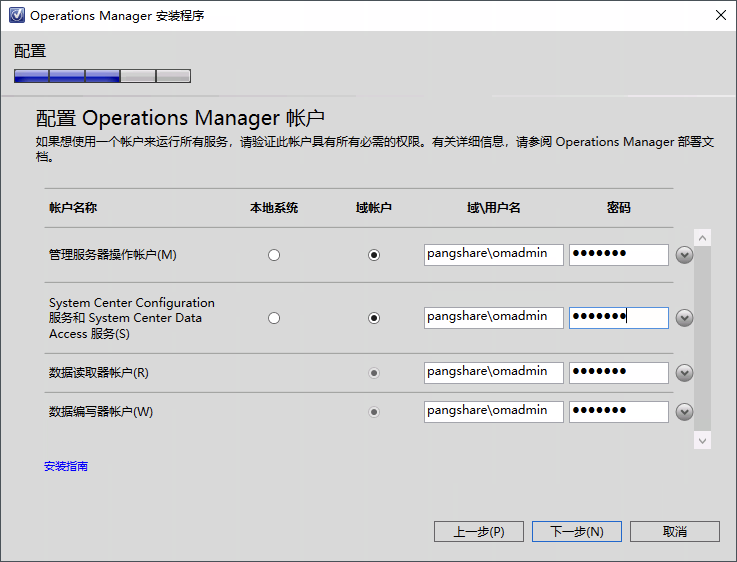Click the 数据读取器帐户(R) label
The width and height of the screenshot is (737, 562).
pos(99,373)
